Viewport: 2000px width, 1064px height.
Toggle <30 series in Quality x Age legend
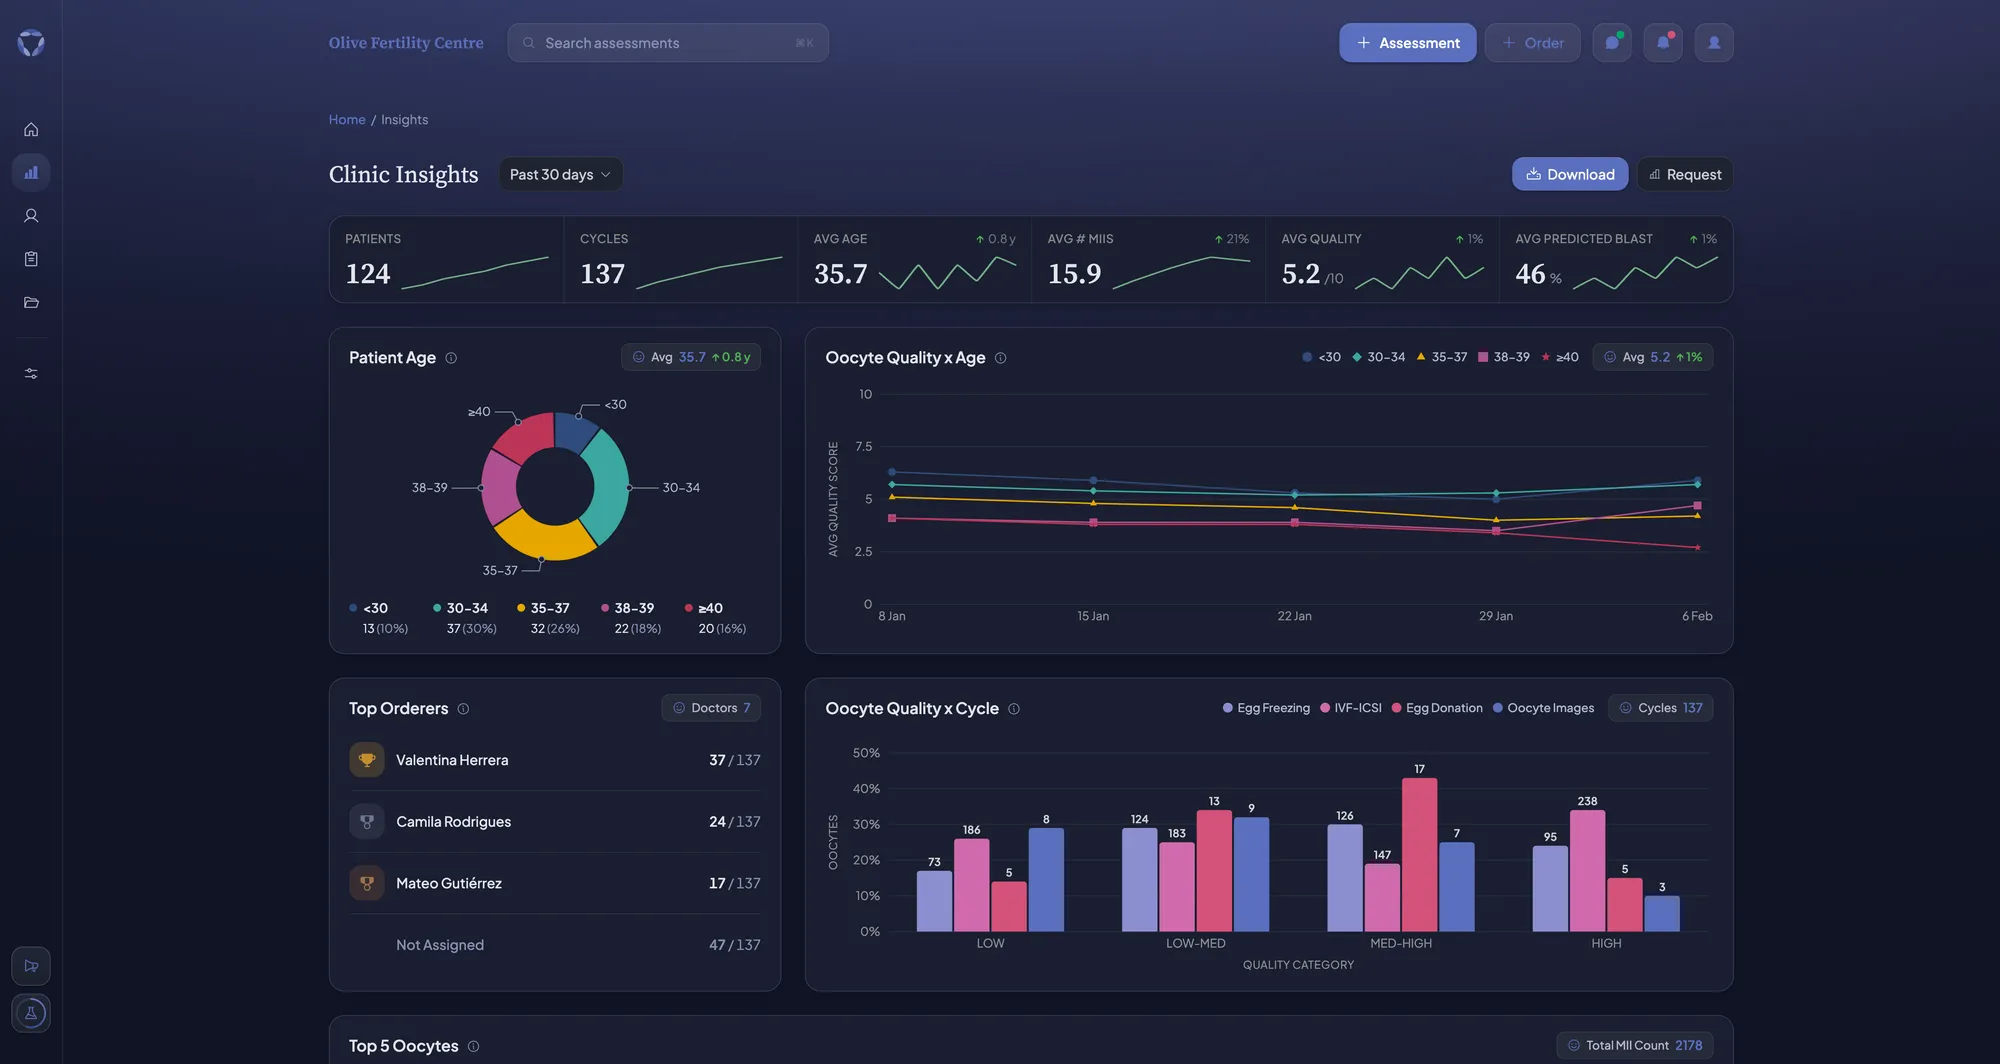pyautogui.click(x=1321, y=357)
